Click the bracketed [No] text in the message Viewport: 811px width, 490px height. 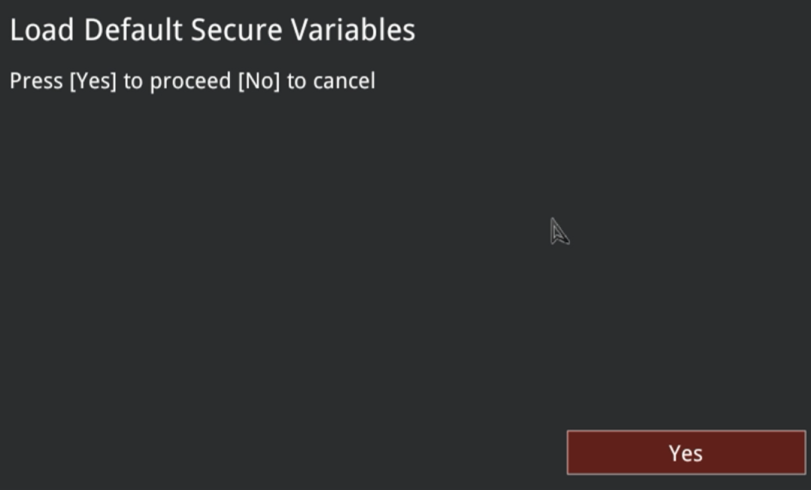259,81
